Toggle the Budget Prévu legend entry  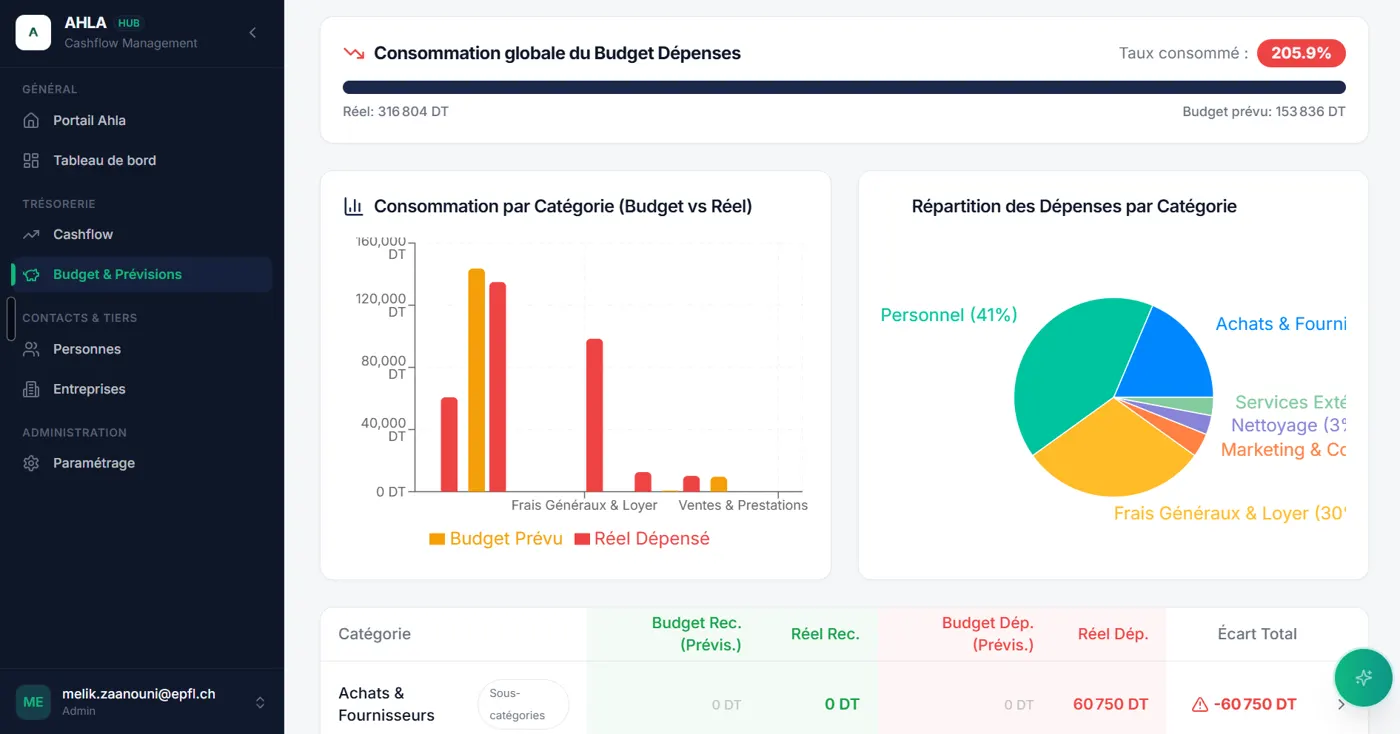[495, 538]
